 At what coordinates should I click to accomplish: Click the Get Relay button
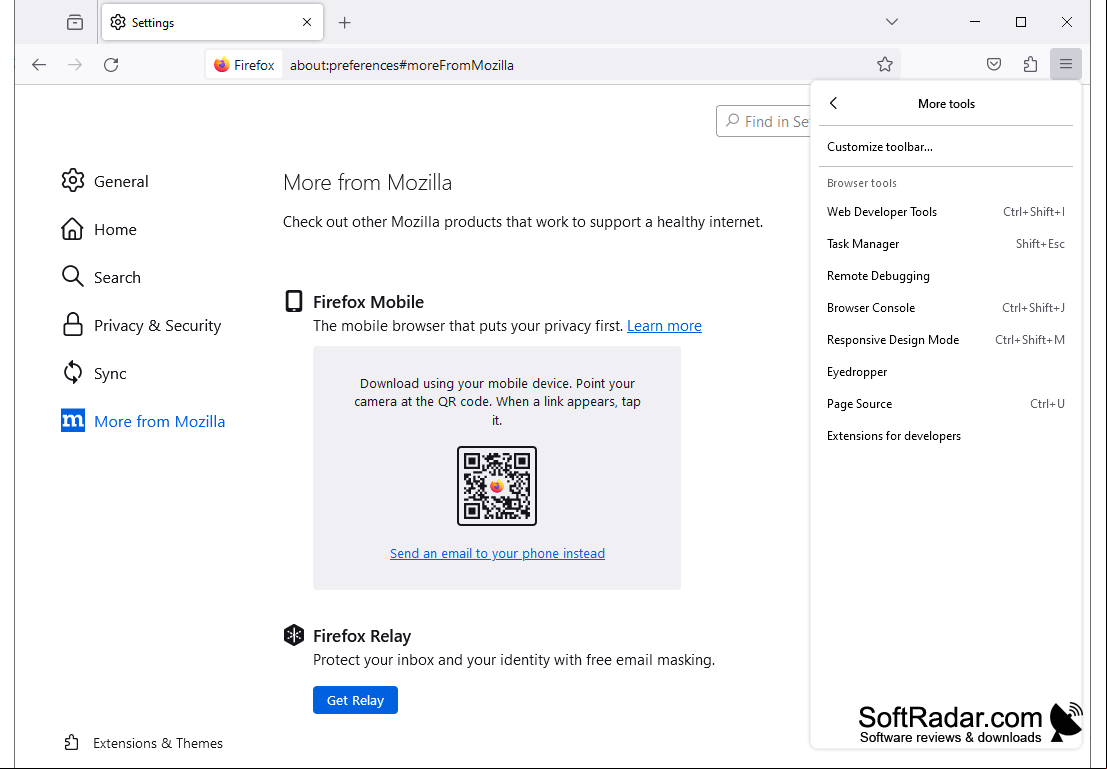[x=355, y=700]
